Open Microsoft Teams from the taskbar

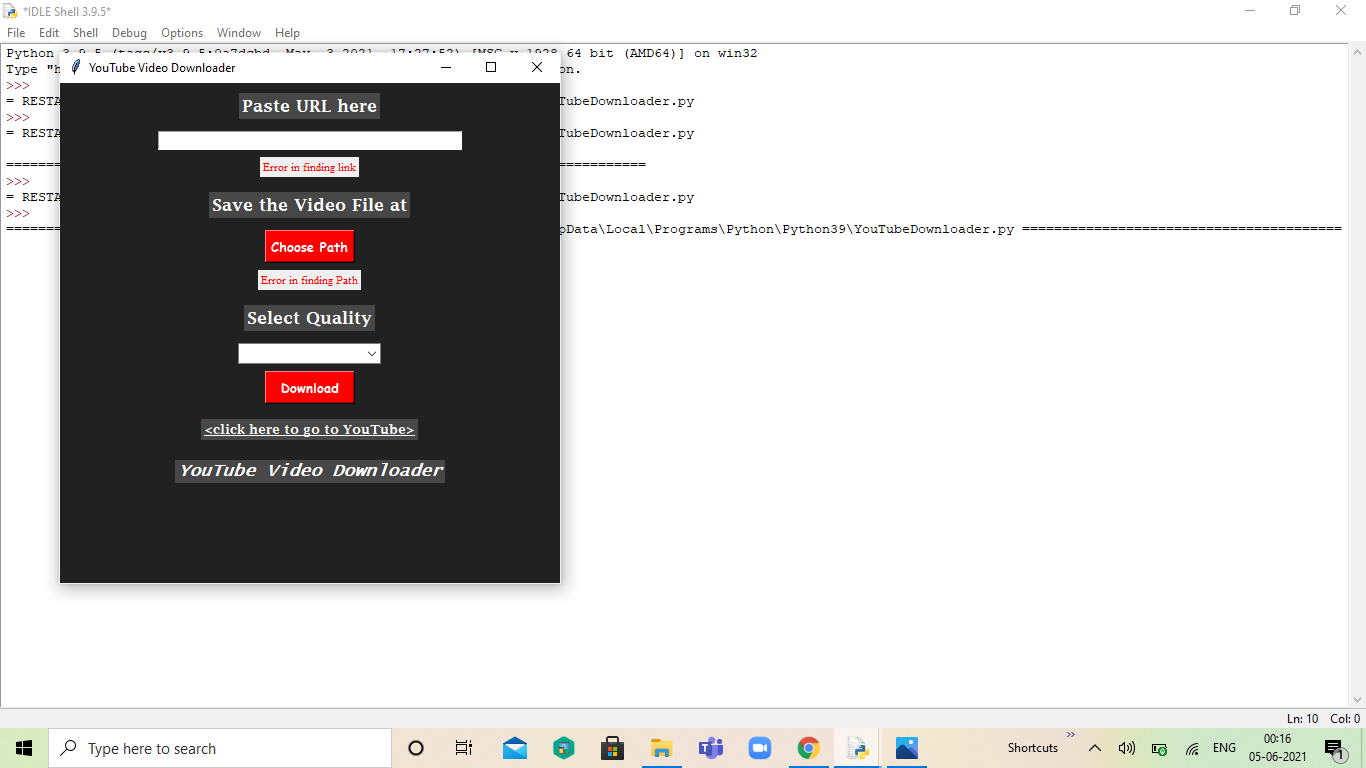click(x=710, y=747)
